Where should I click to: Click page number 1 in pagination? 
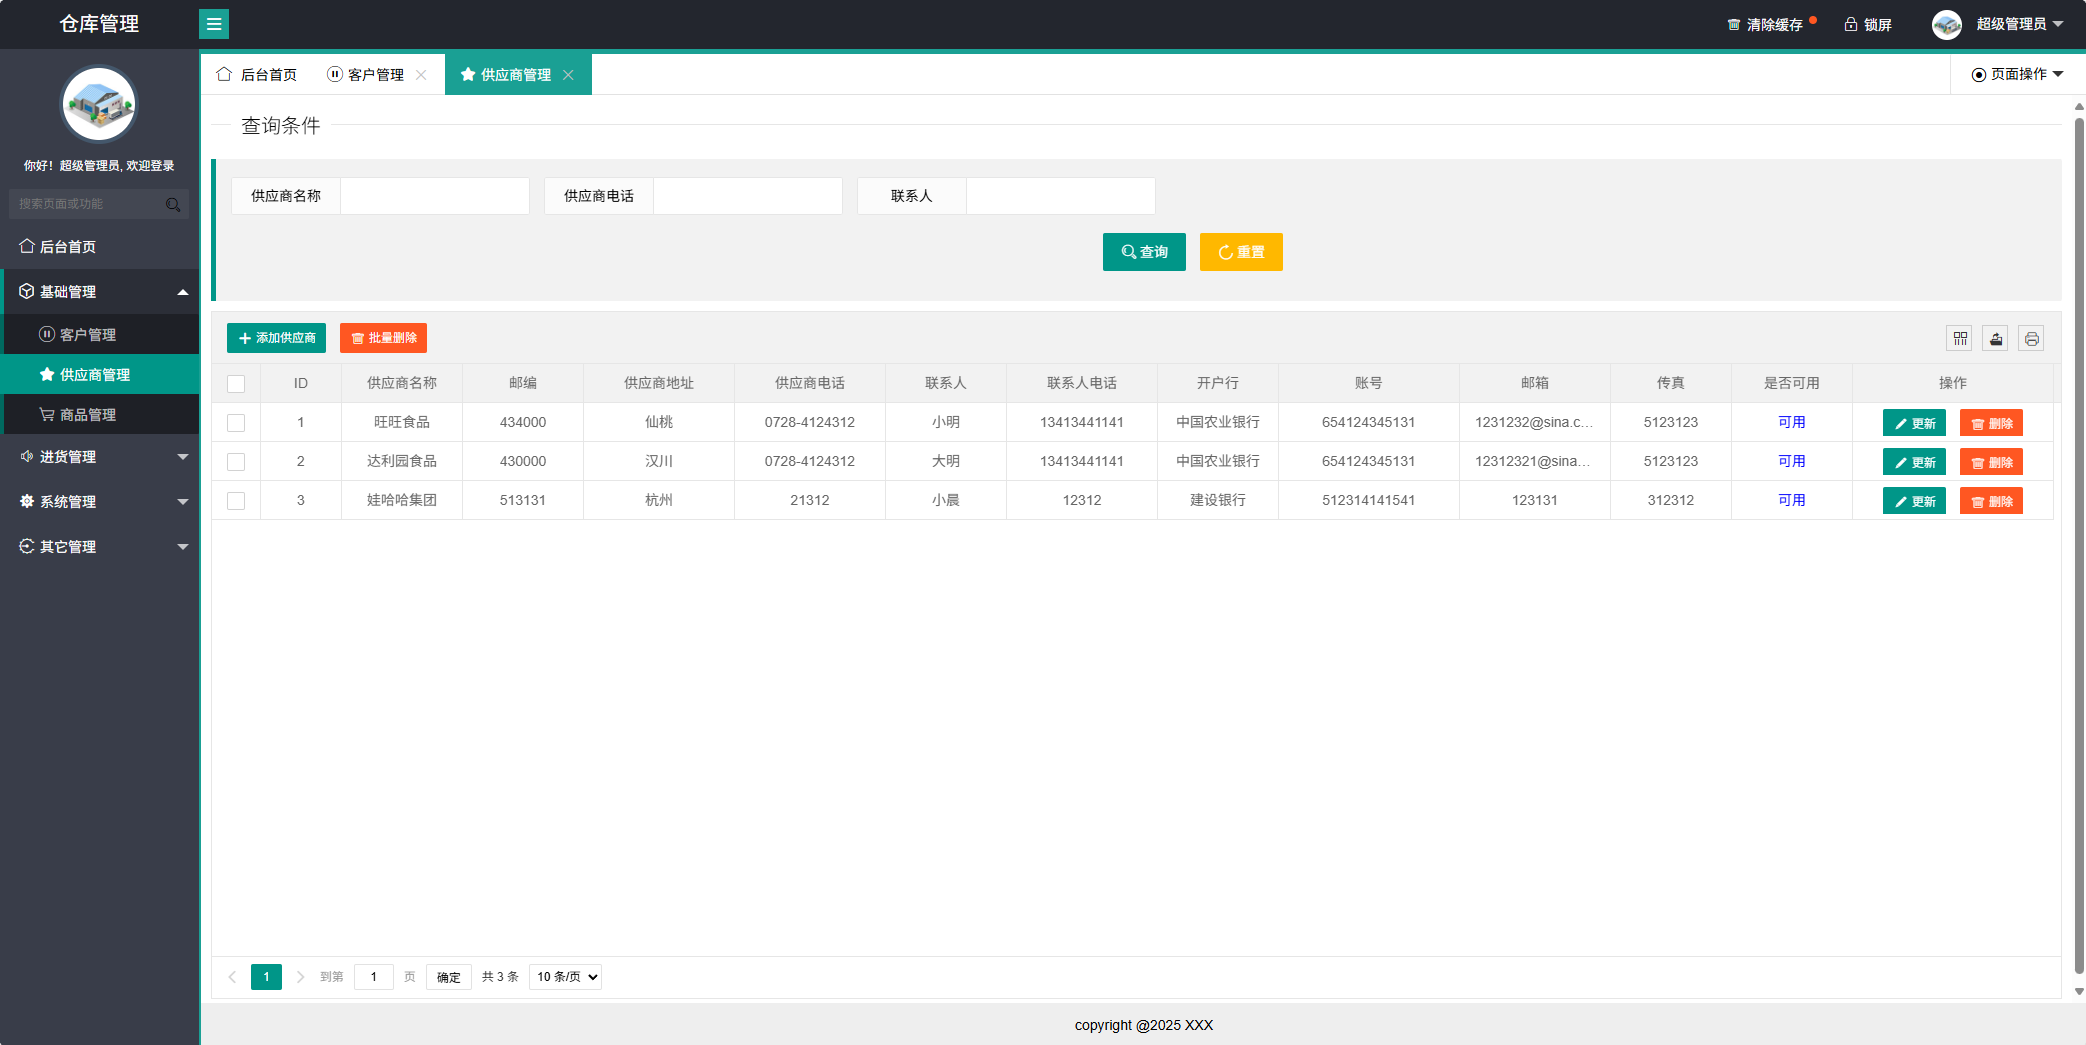coord(266,977)
